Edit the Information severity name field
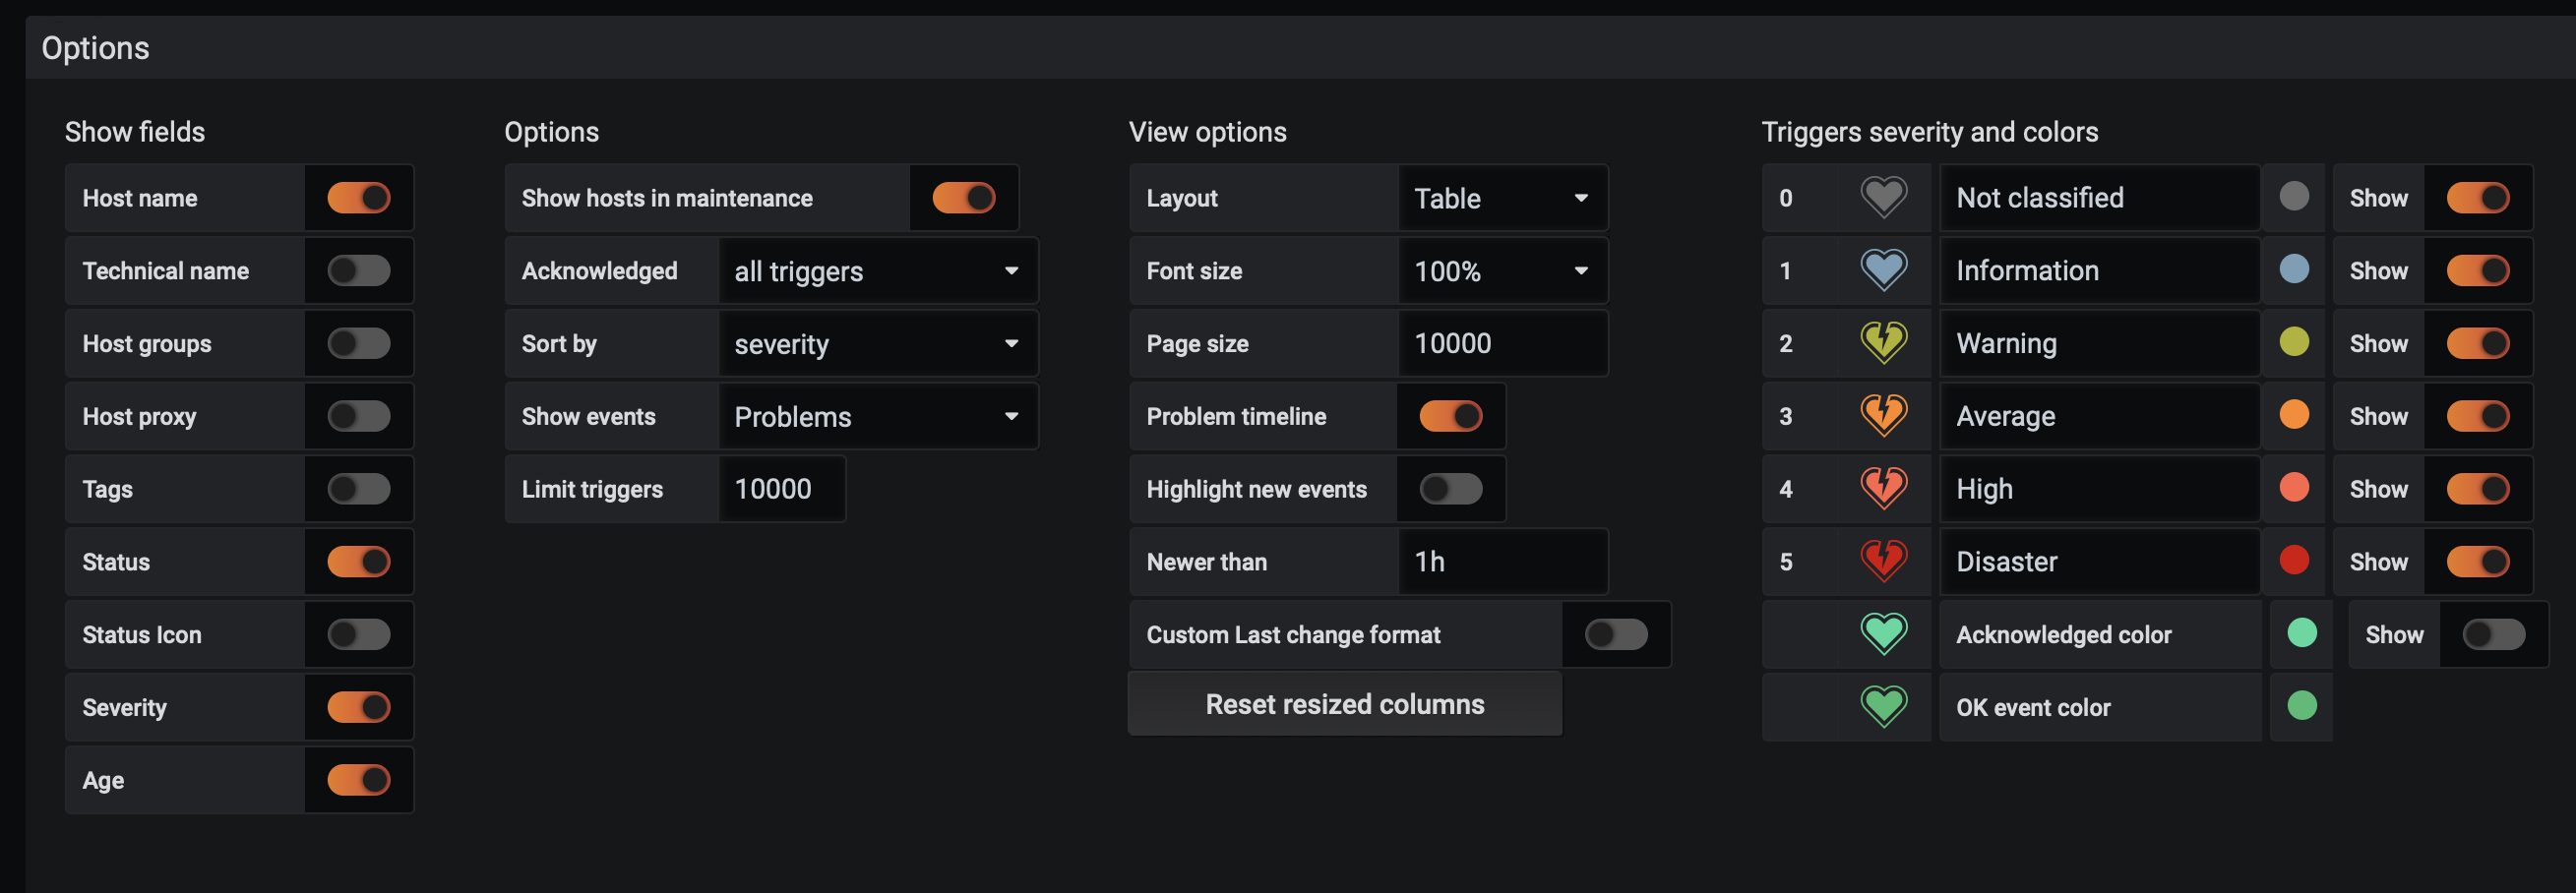This screenshot has height=893, width=2576. point(2100,271)
